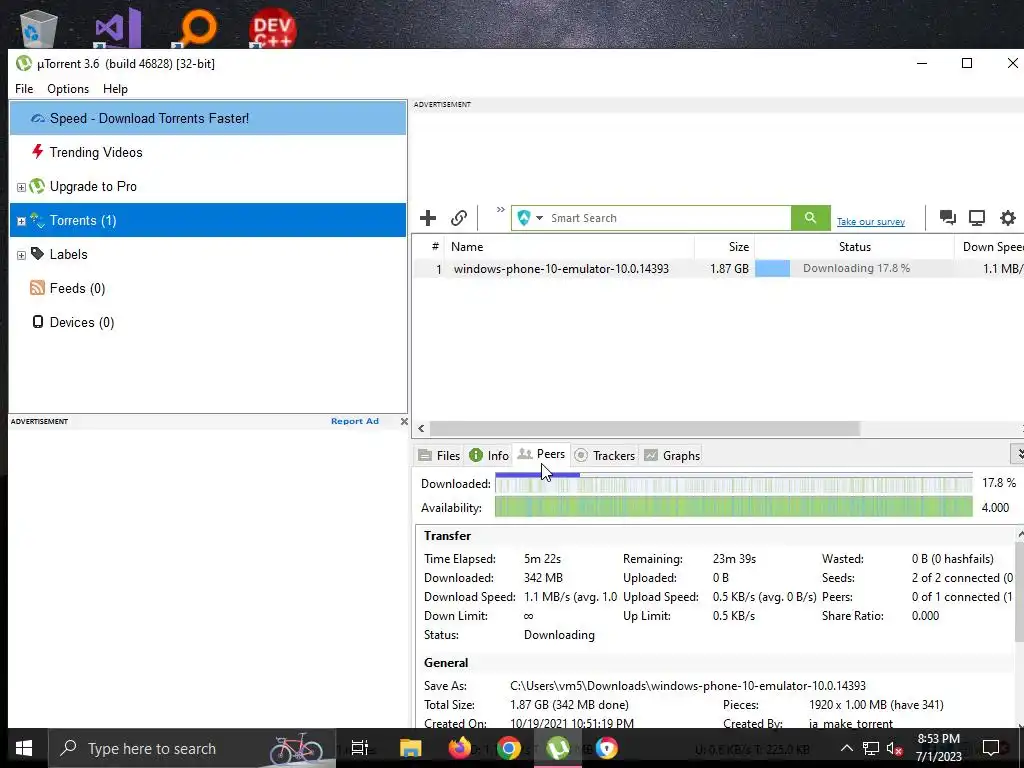Click the Time Elapsed value 5m 22s

pos(542,559)
